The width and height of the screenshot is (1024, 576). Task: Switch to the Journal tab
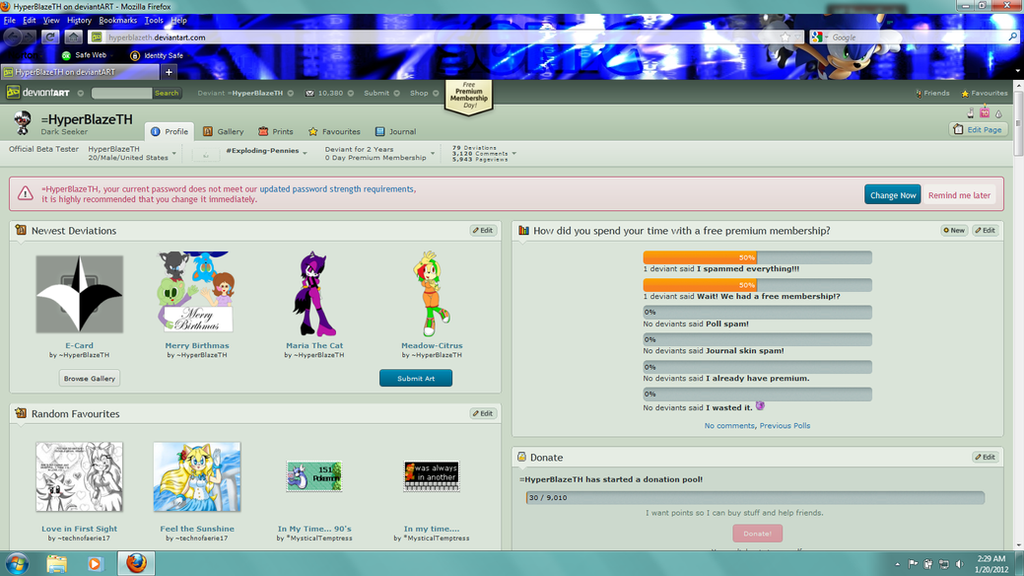[396, 131]
